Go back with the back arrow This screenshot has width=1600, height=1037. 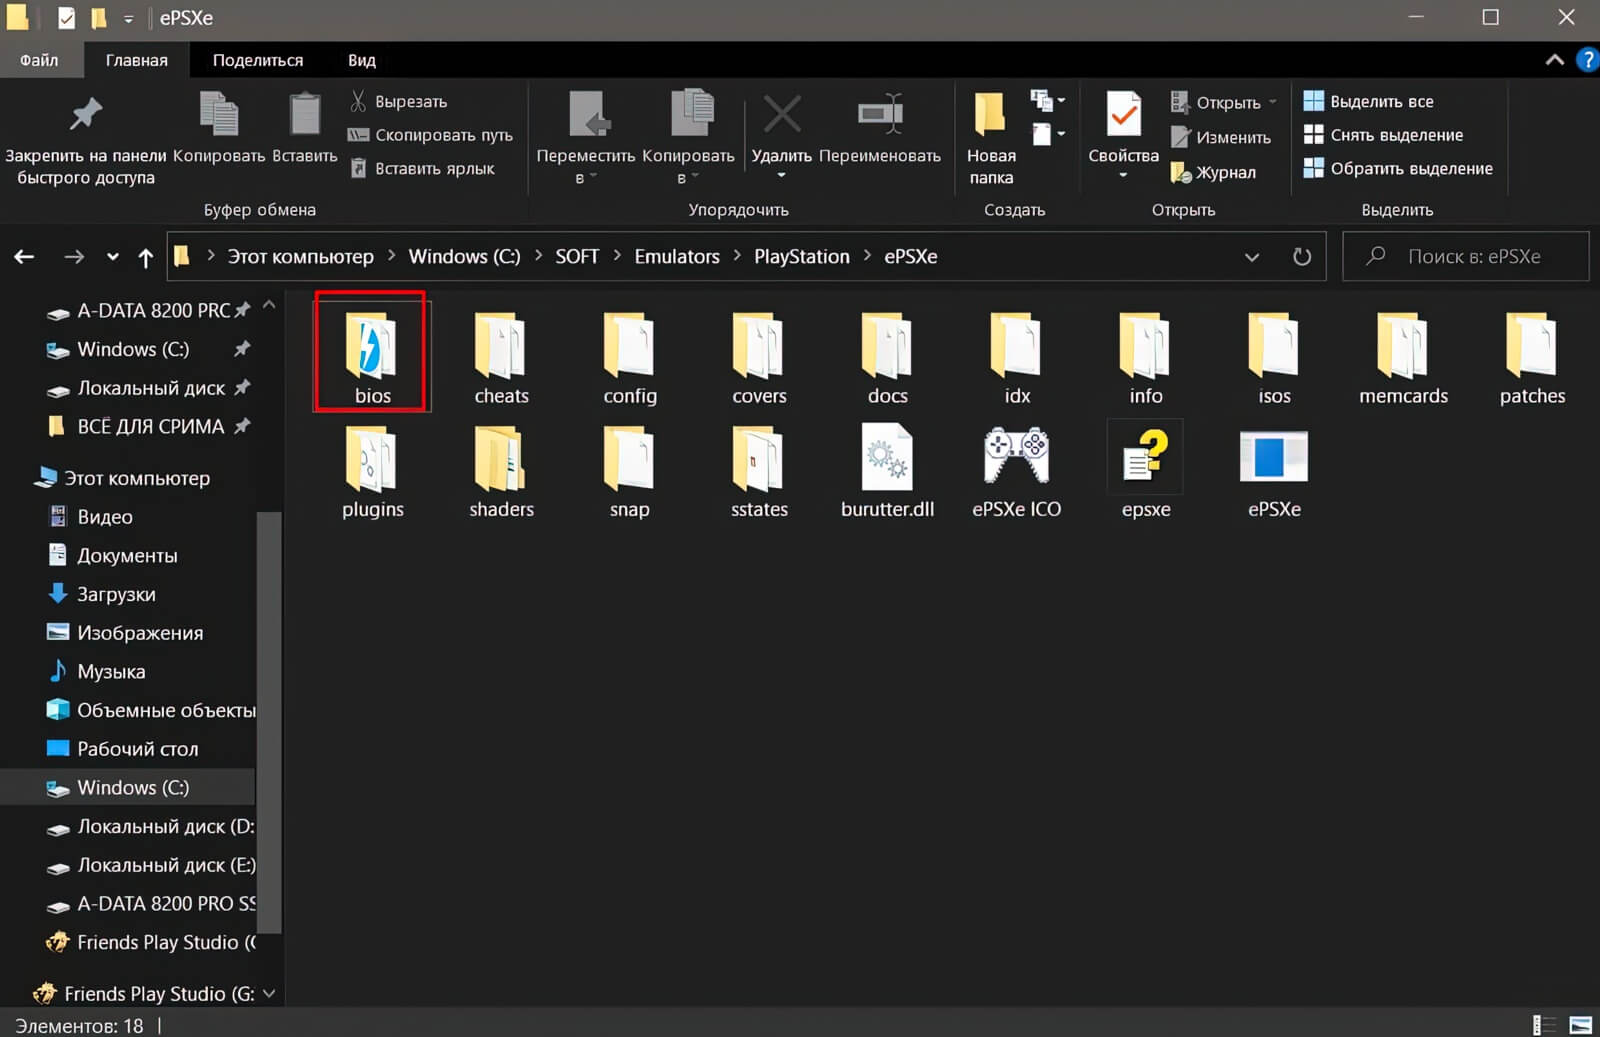[24, 257]
